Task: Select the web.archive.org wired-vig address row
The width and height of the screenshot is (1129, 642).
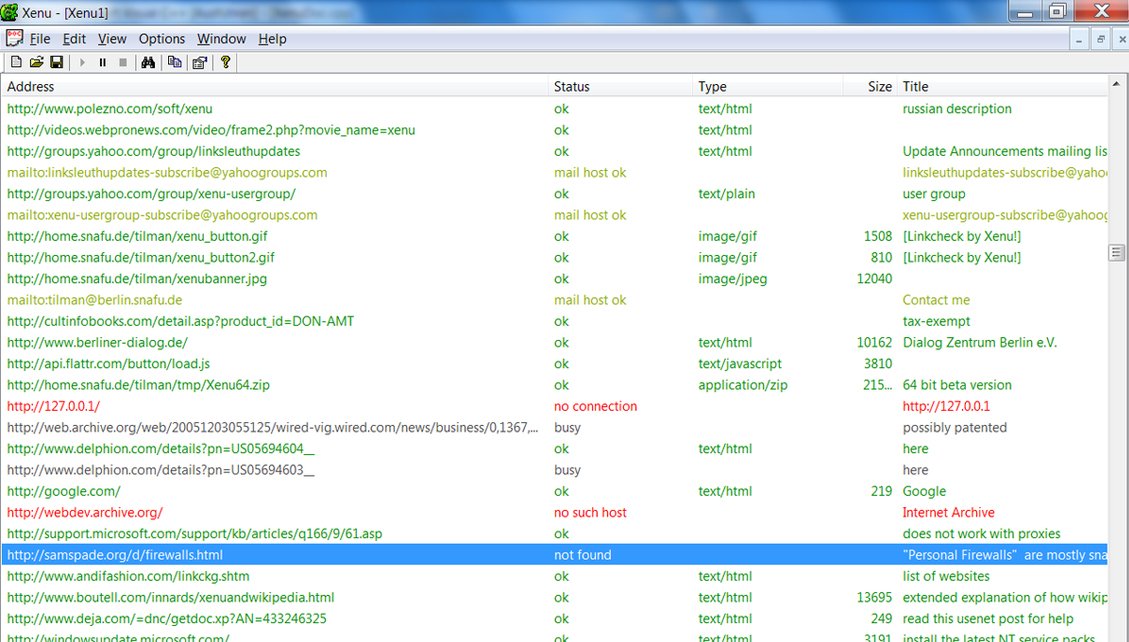Action: tap(554, 428)
